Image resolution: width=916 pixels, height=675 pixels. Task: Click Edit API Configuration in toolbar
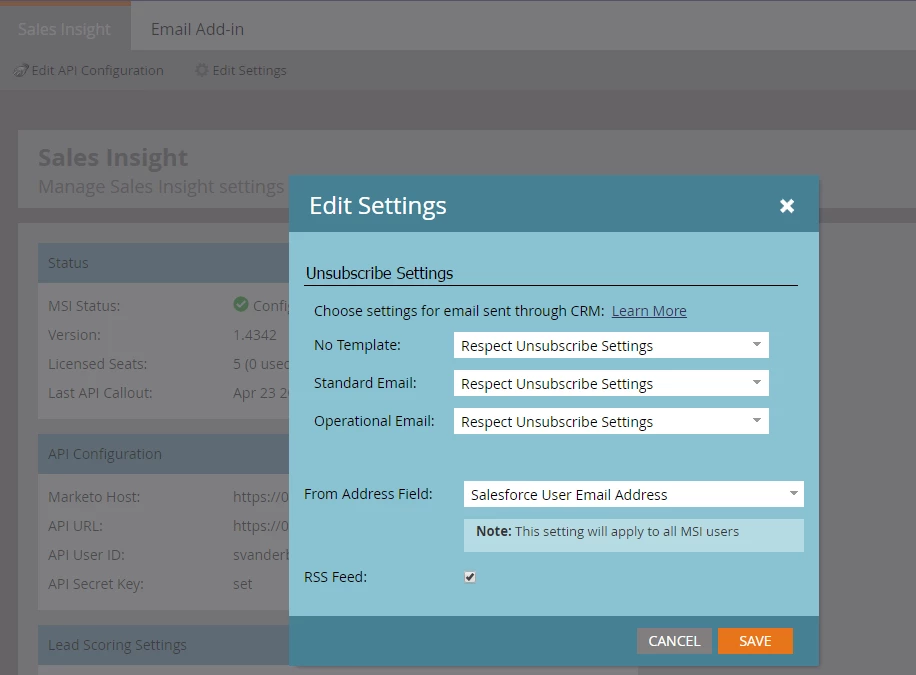88,70
